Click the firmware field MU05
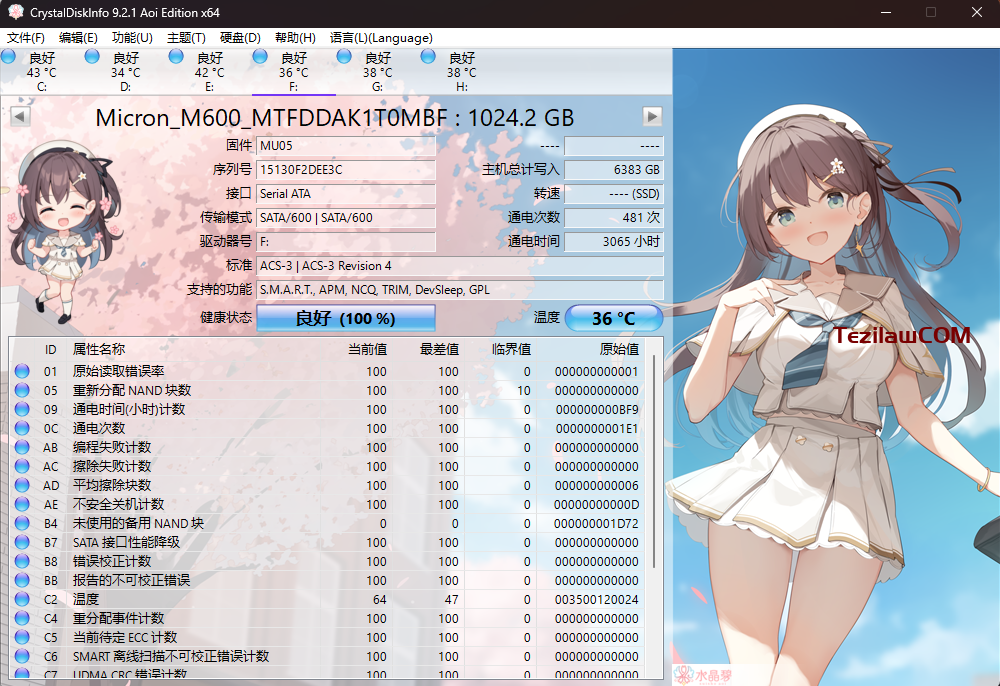Viewport: 1000px width, 686px height. pyautogui.click(x=346, y=146)
